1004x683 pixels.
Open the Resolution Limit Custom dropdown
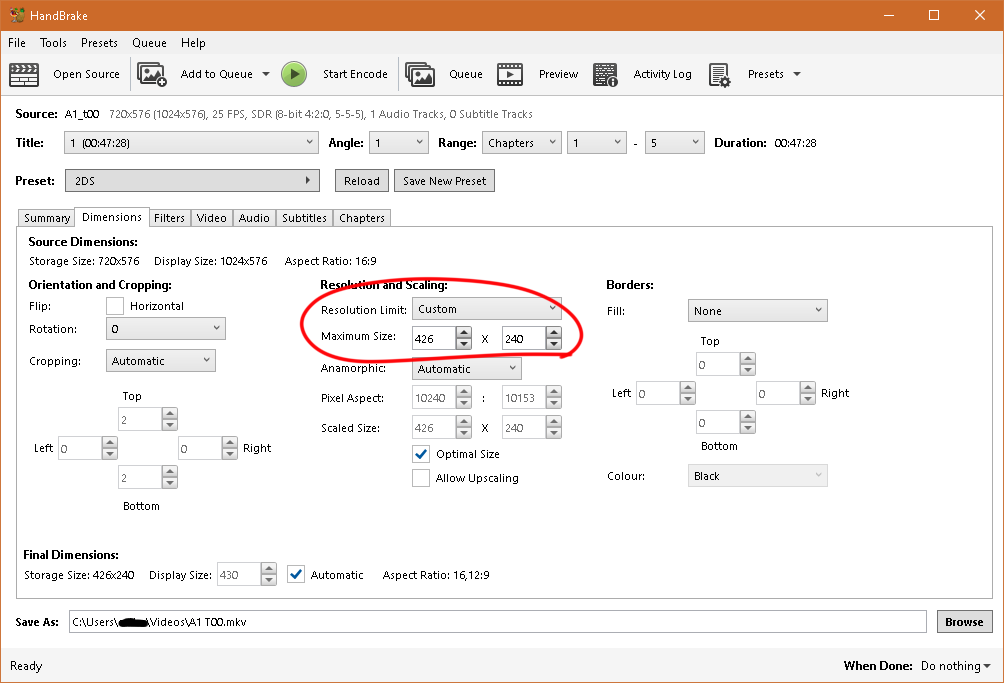click(x=487, y=309)
